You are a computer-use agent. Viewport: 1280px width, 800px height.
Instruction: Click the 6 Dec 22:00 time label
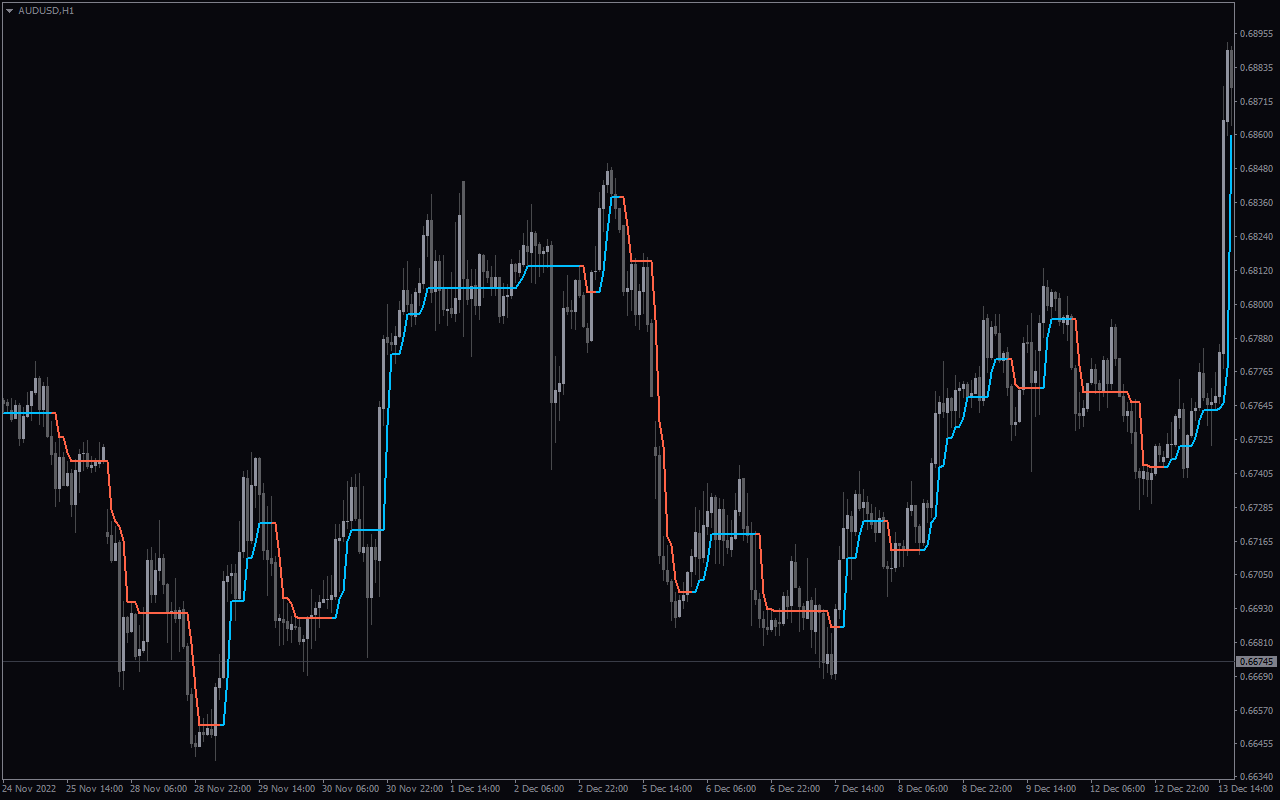pos(795,789)
